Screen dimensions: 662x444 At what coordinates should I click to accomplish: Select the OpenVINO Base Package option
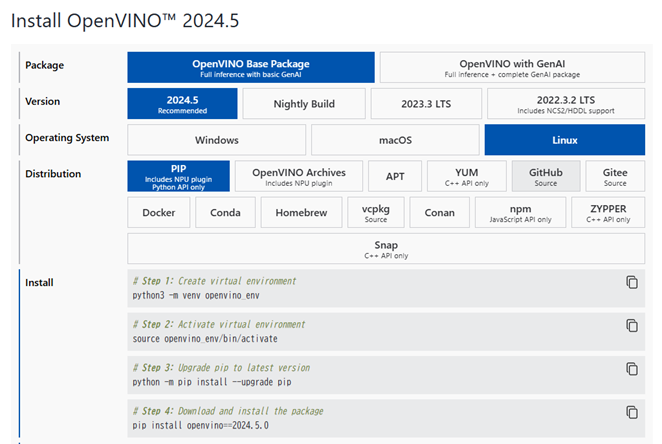(251, 68)
